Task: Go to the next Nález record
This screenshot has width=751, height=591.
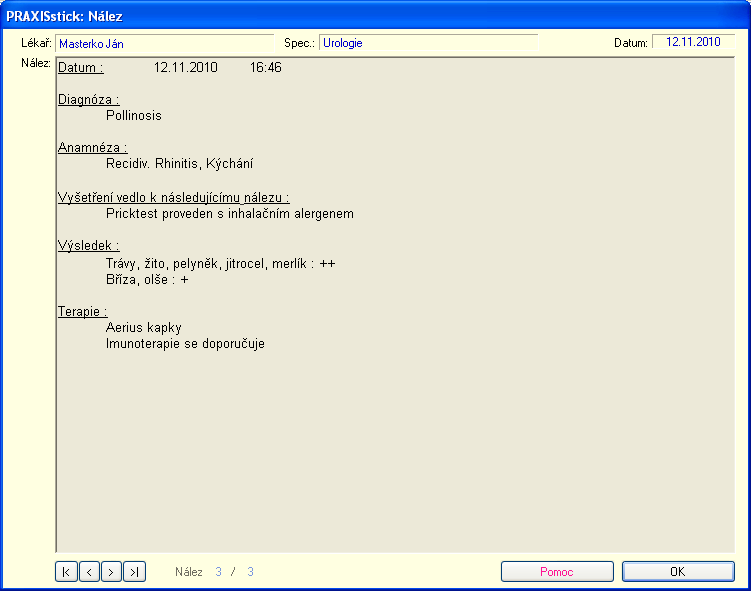Action: tap(111, 571)
